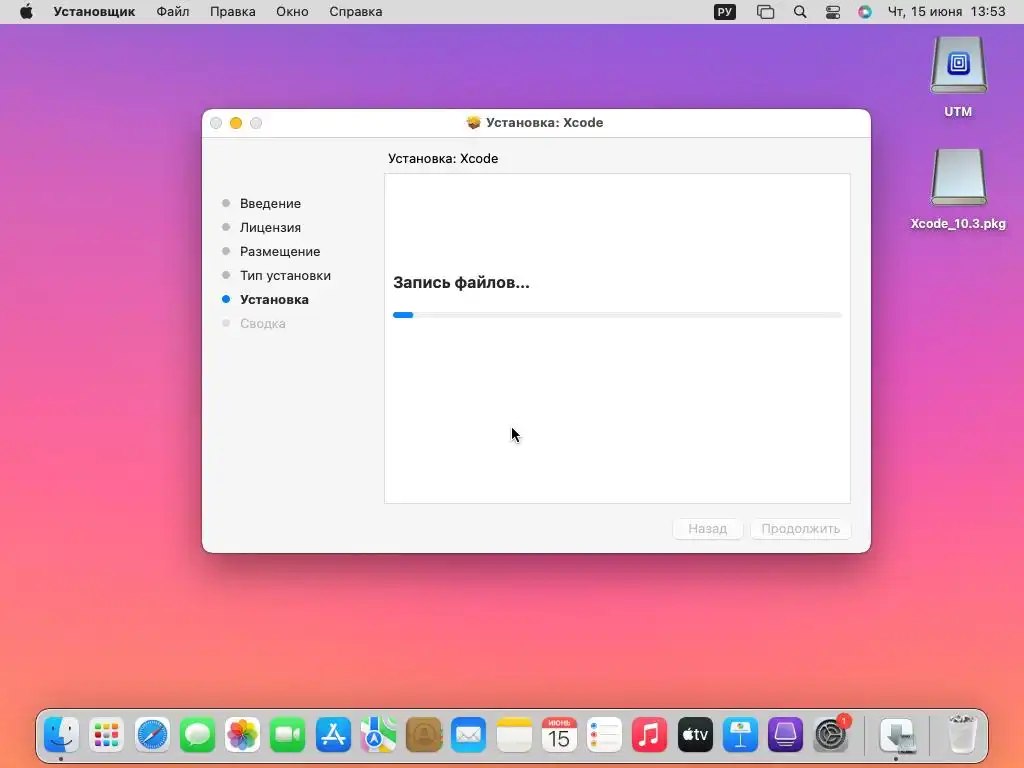This screenshot has height=768, width=1024.
Task: Open System Settings from the Dock
Action: (831, 735)
